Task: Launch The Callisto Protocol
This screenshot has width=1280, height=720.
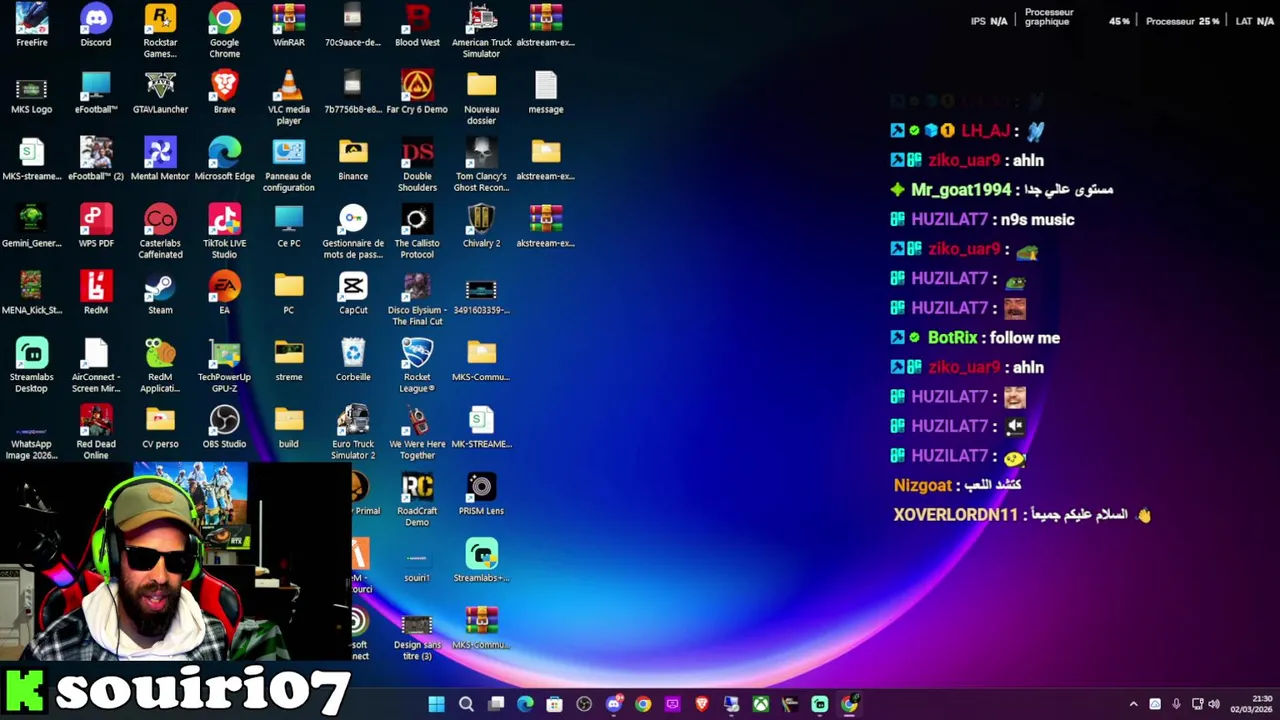Action: click(417, 232)
